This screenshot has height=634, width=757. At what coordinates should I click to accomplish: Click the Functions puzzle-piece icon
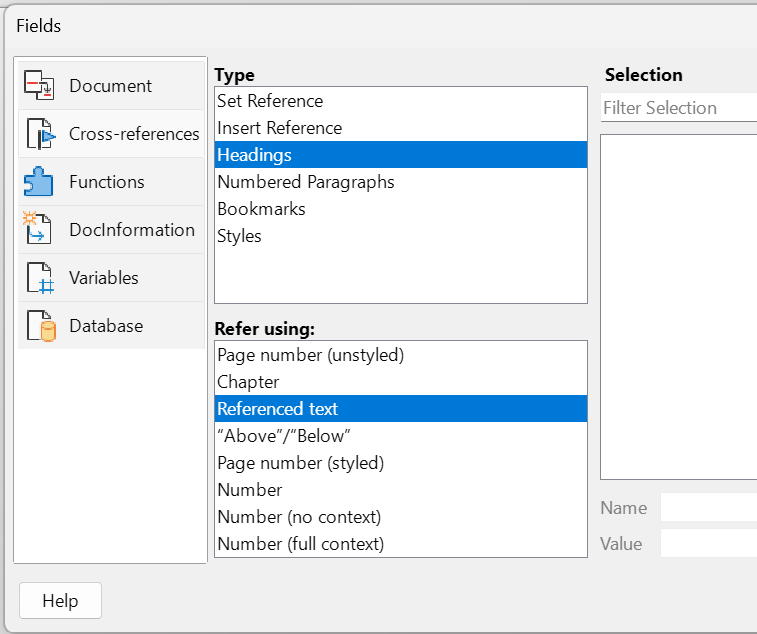click(38, 182)
